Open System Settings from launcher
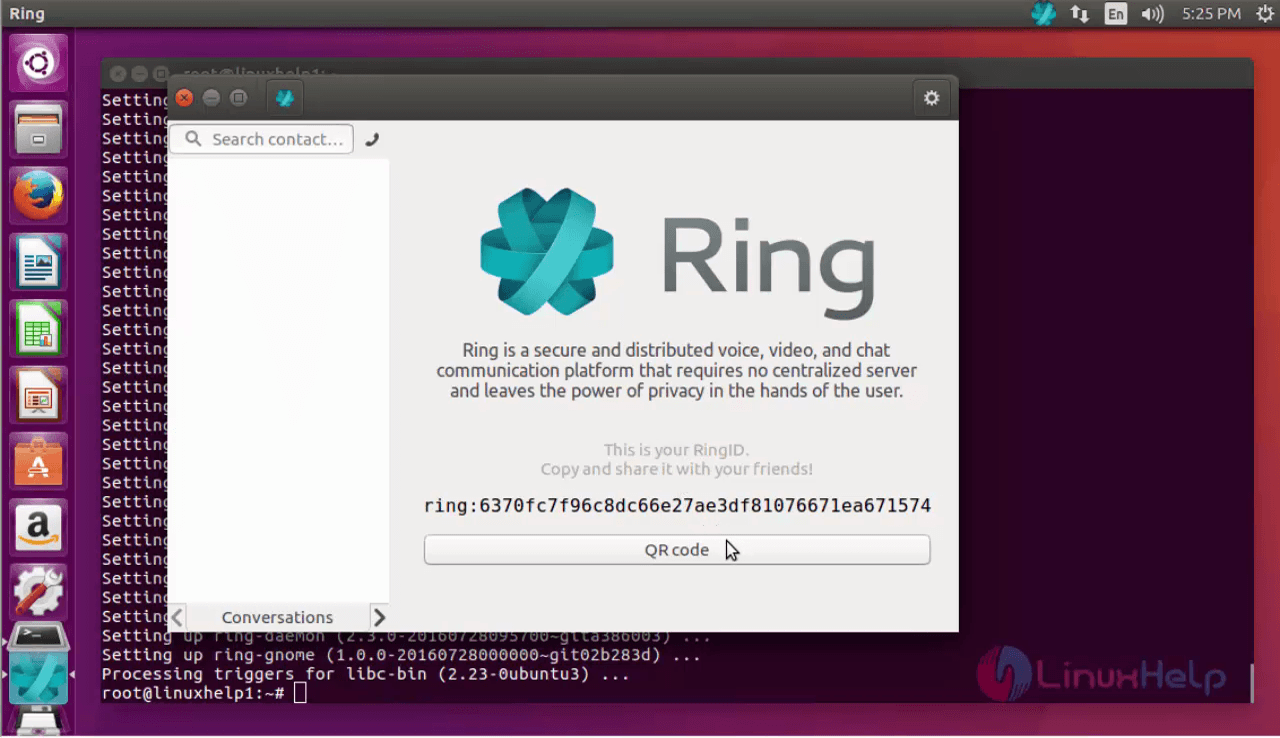1280x738 pixels. coord(38,594)
